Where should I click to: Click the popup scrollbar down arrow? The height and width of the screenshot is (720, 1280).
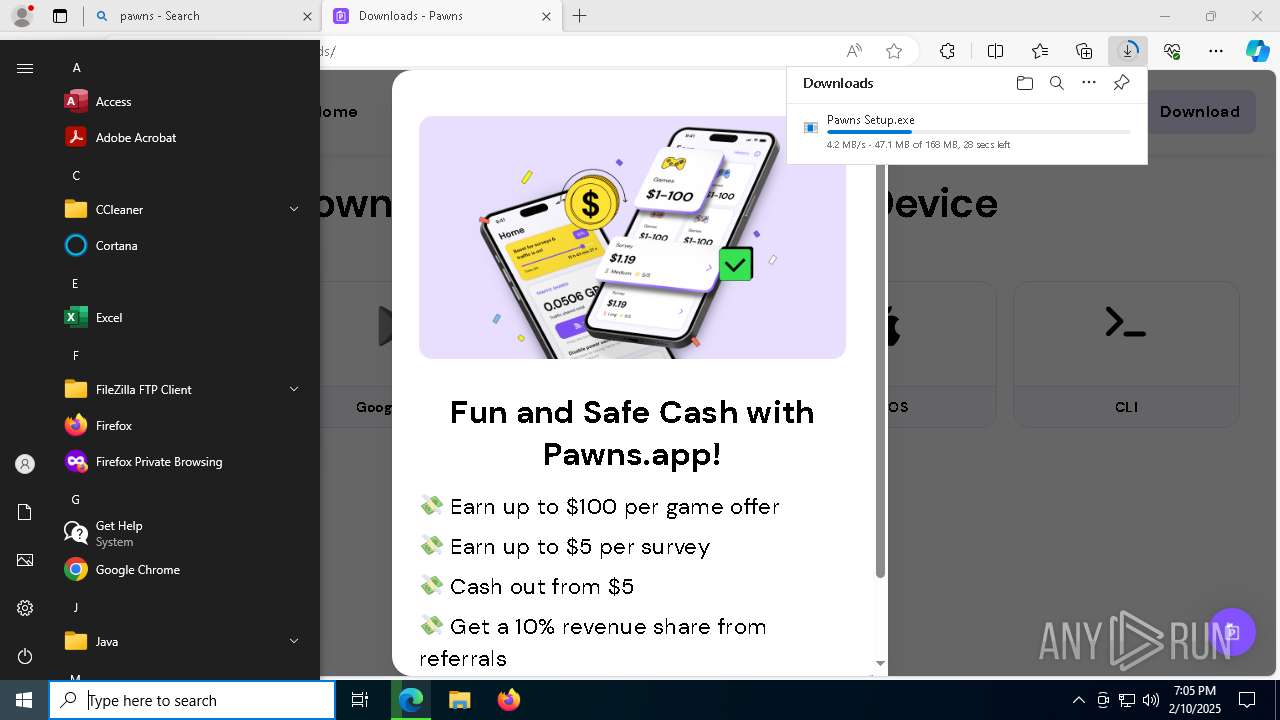point(880,663)
